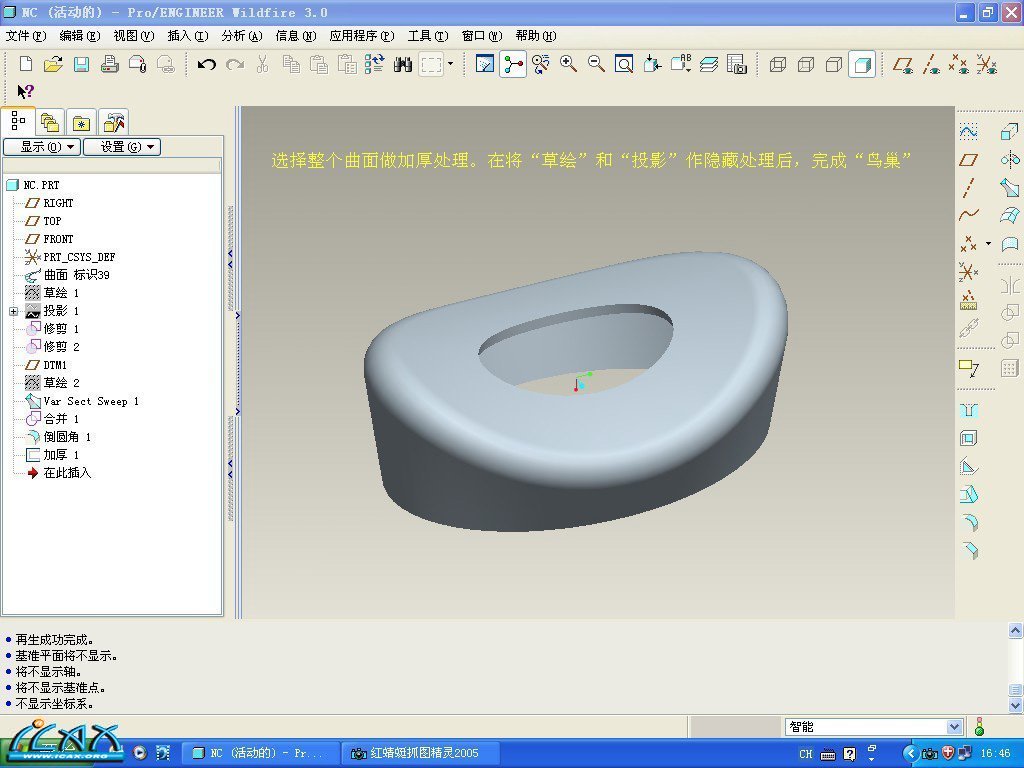This screenshot has height=768, width=1024.
Task: Select 加厚 1 feature in model tree
Action: (60, 455)
